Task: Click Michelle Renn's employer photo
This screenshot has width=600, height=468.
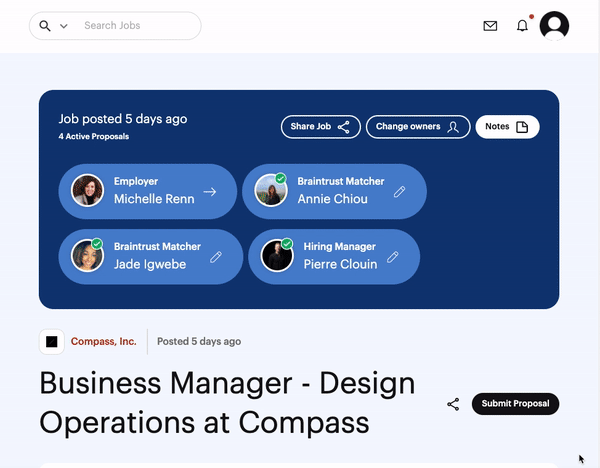Action: tap(87, 190)
